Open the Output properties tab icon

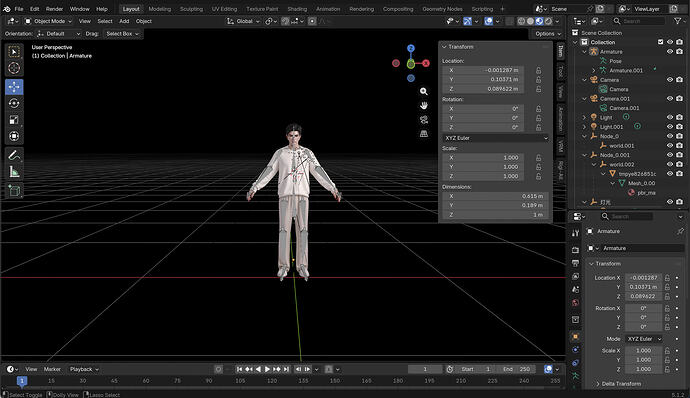pos(575,263)
